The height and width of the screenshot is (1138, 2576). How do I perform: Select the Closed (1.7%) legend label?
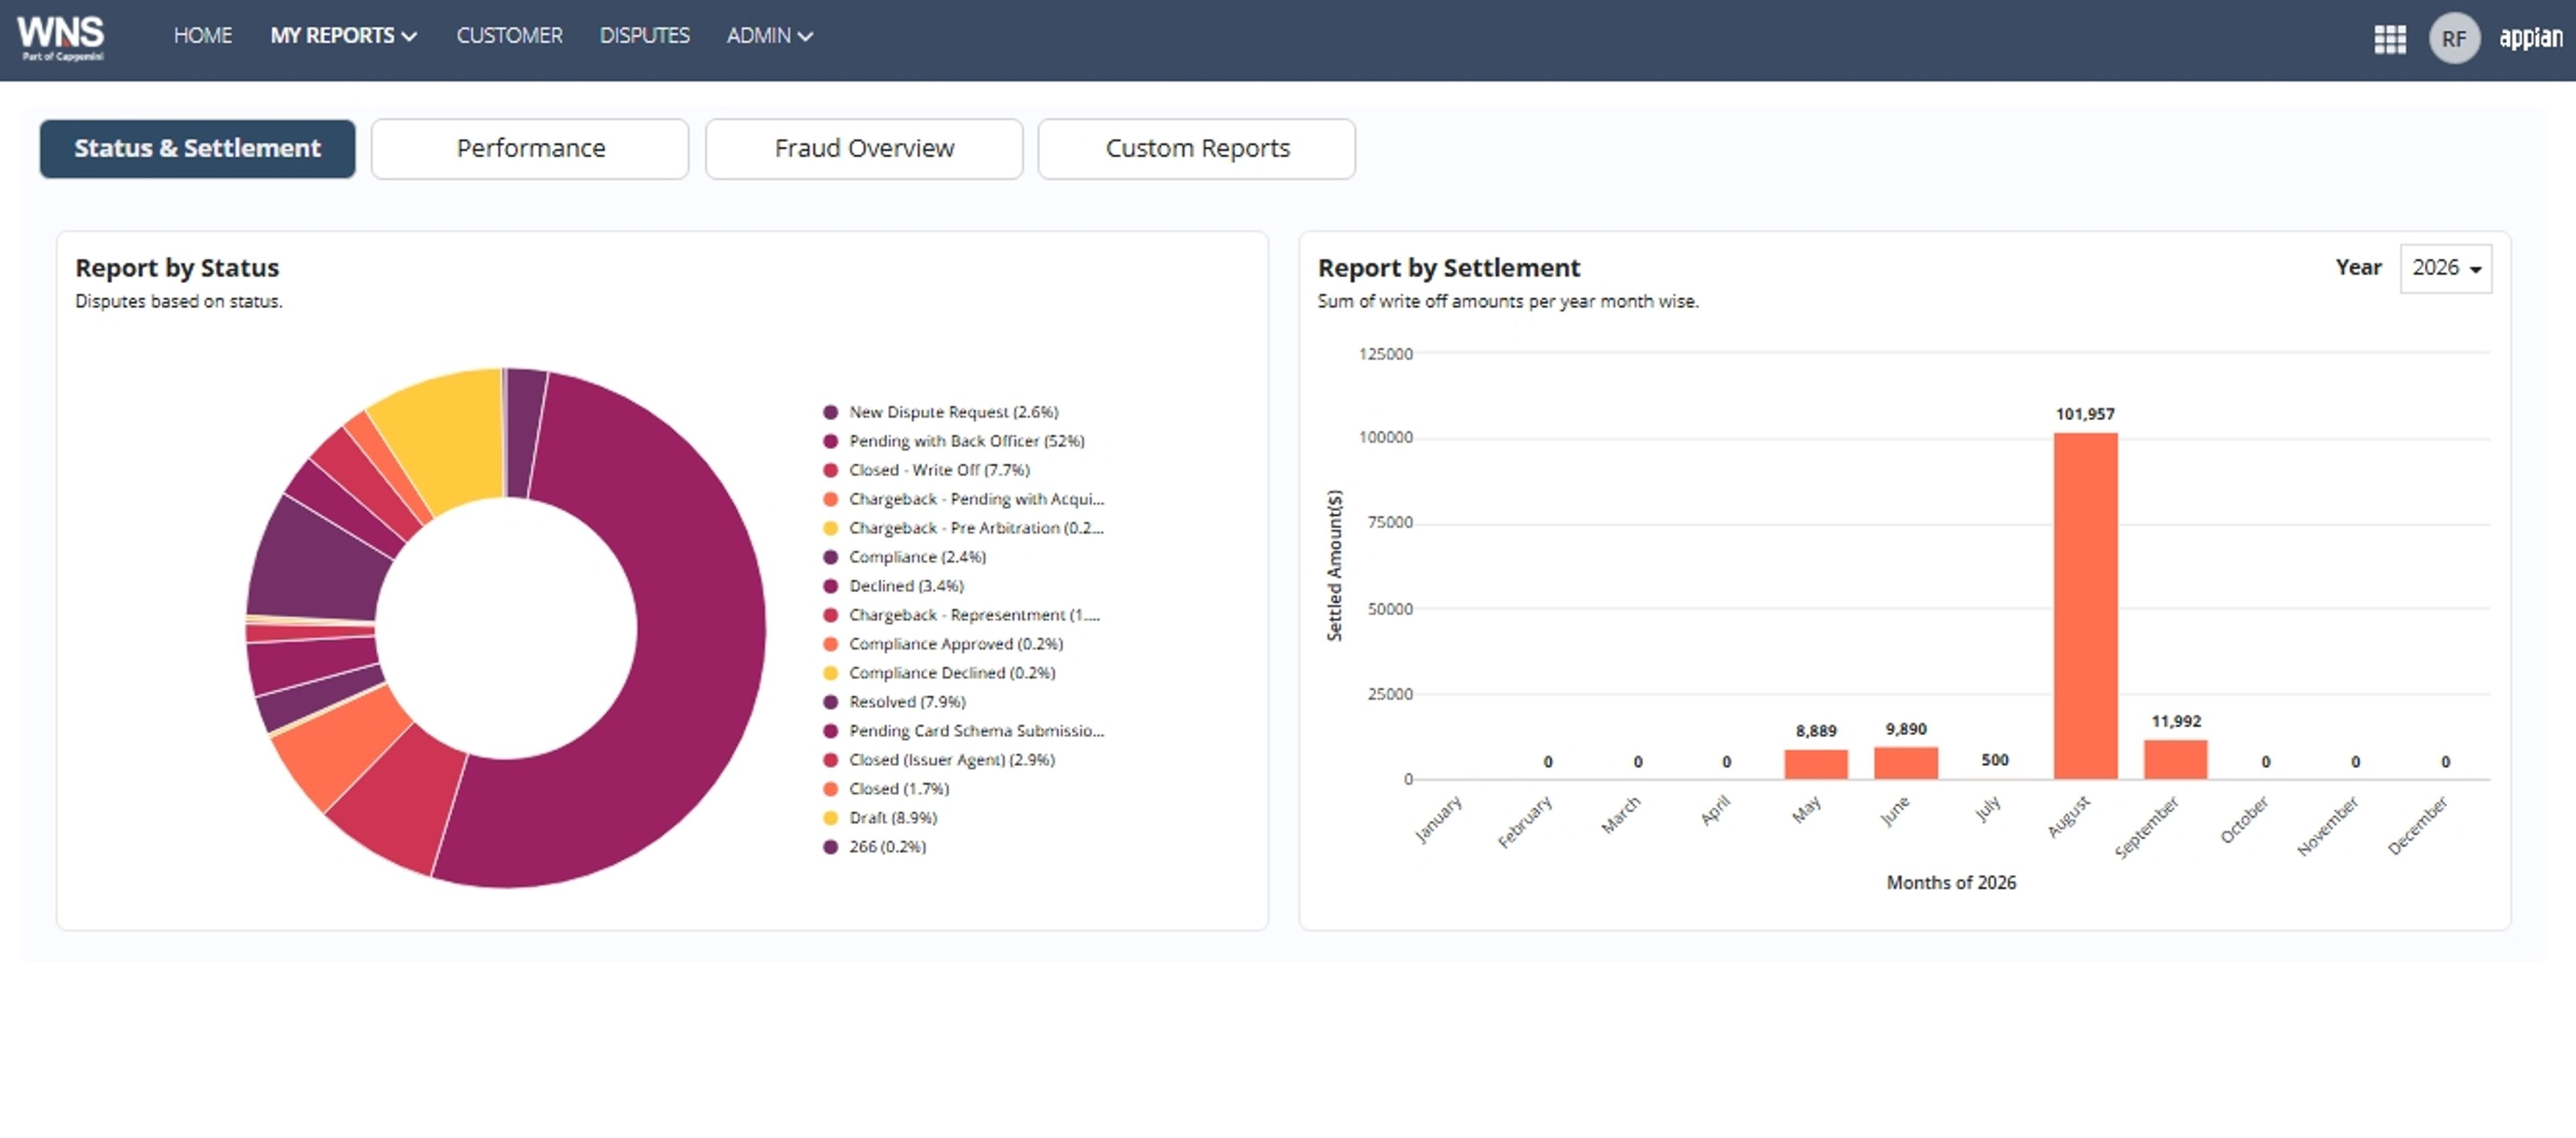[x=899, y=789]
